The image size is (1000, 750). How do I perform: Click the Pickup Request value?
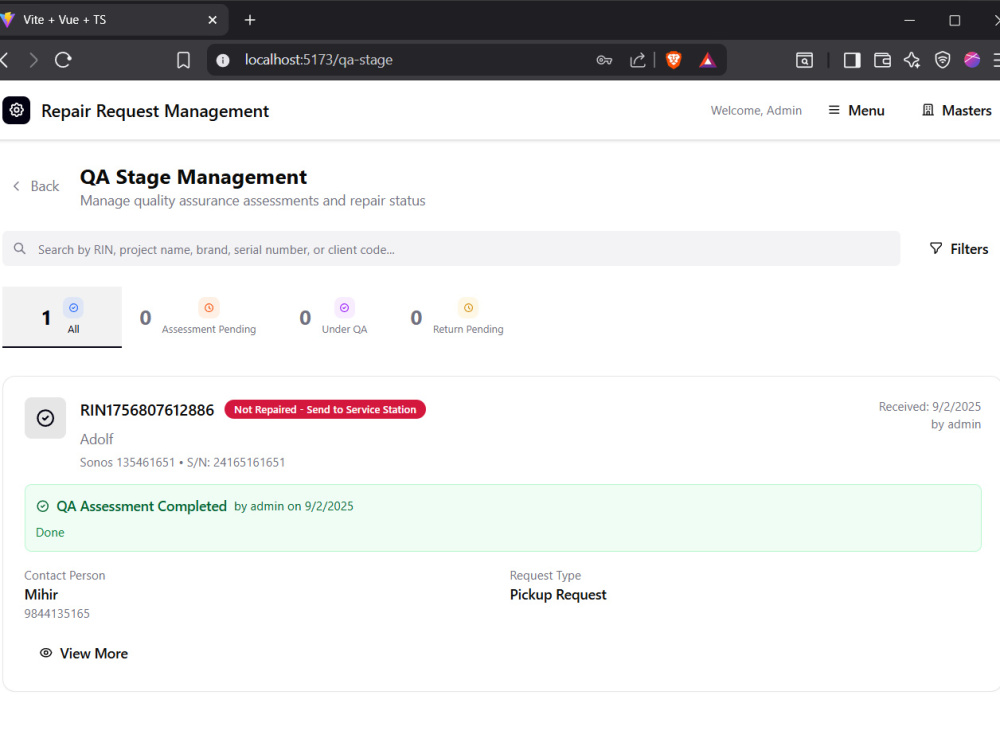click(x=558, y=594)
